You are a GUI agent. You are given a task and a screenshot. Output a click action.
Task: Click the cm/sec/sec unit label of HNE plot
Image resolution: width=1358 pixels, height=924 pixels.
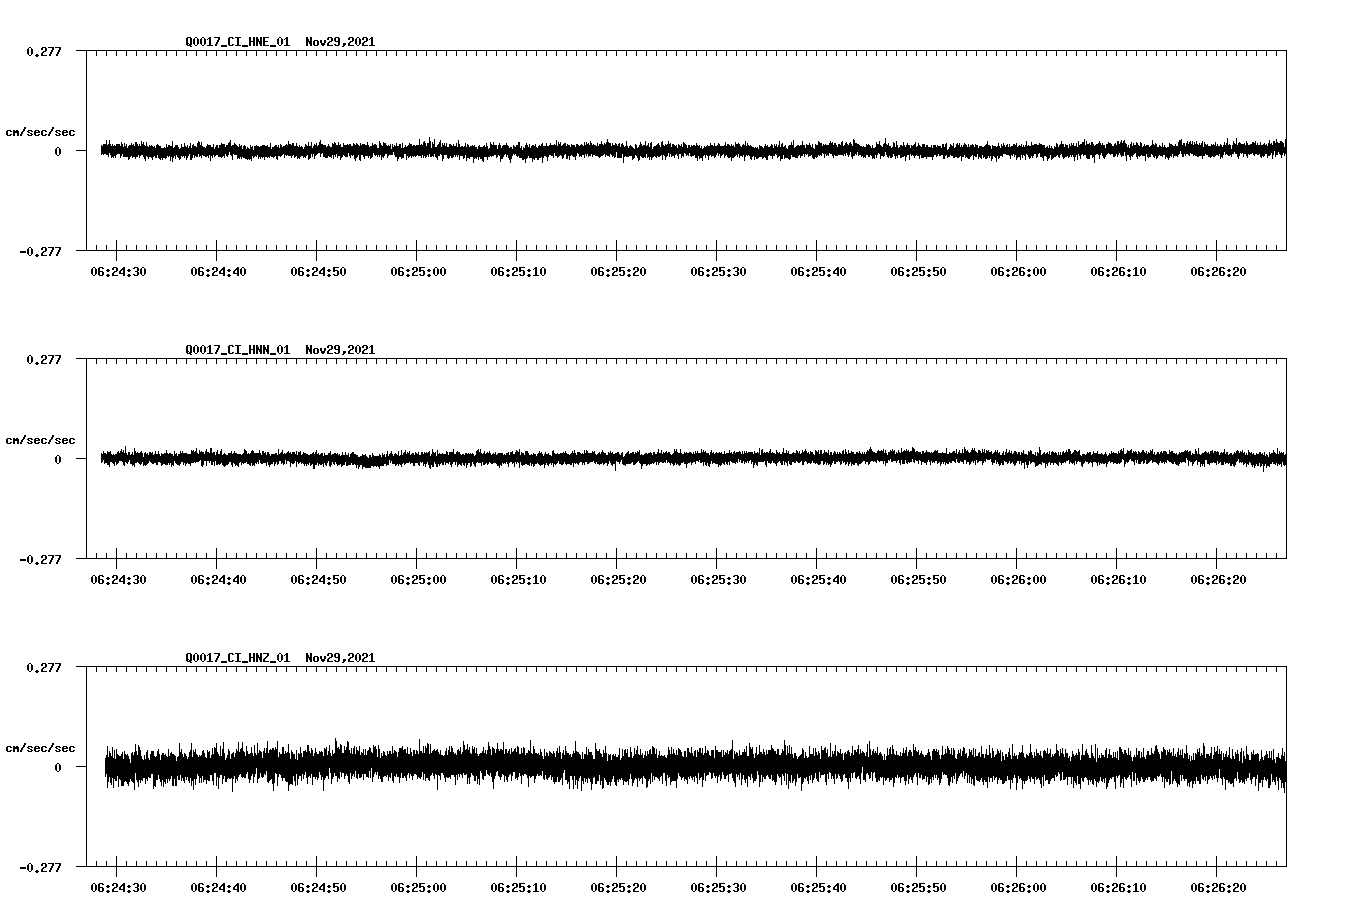[x=40, y=132]
